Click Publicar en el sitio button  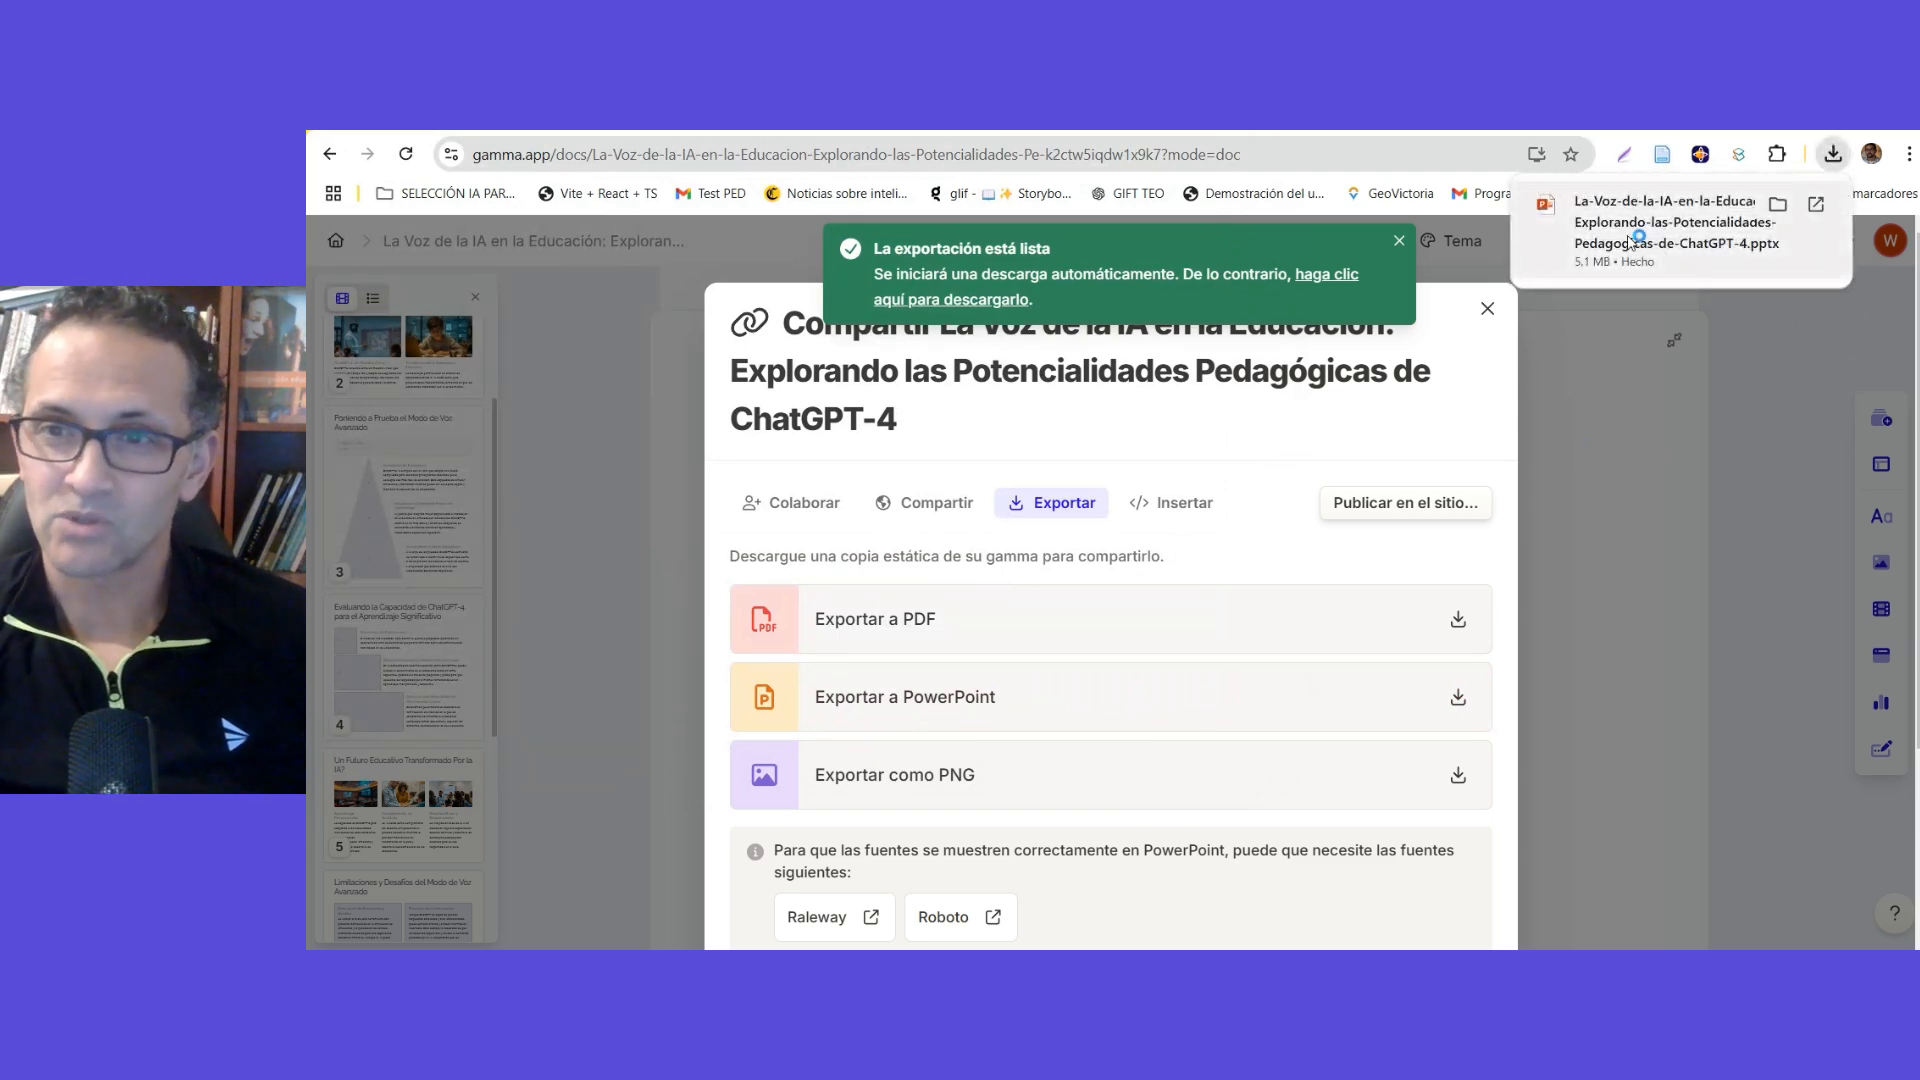pos(1405,503)
